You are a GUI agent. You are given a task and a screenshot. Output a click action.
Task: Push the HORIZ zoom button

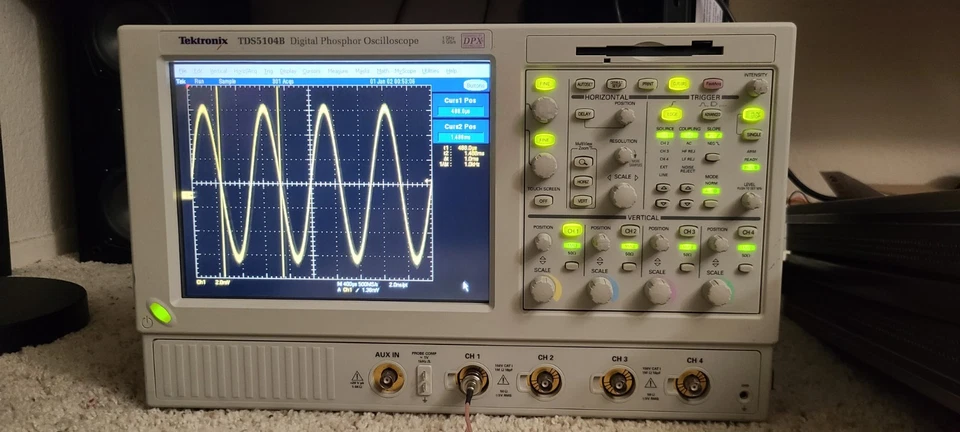pos(583,181)
